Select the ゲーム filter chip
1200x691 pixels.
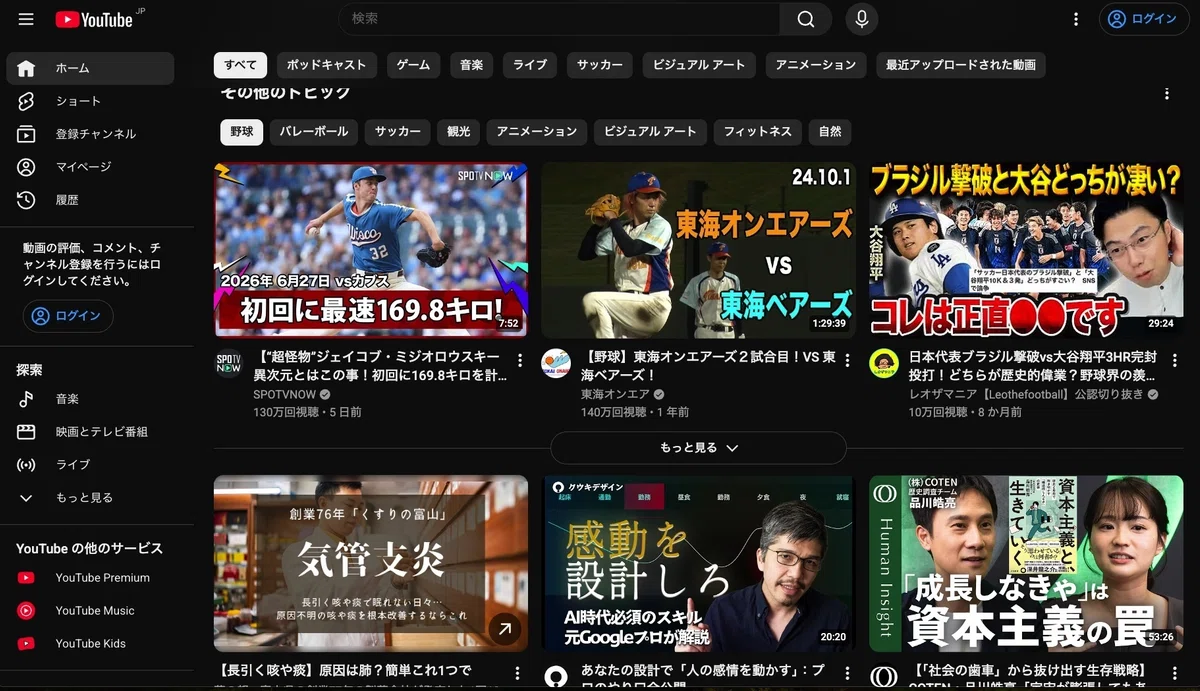click(413, 65)
